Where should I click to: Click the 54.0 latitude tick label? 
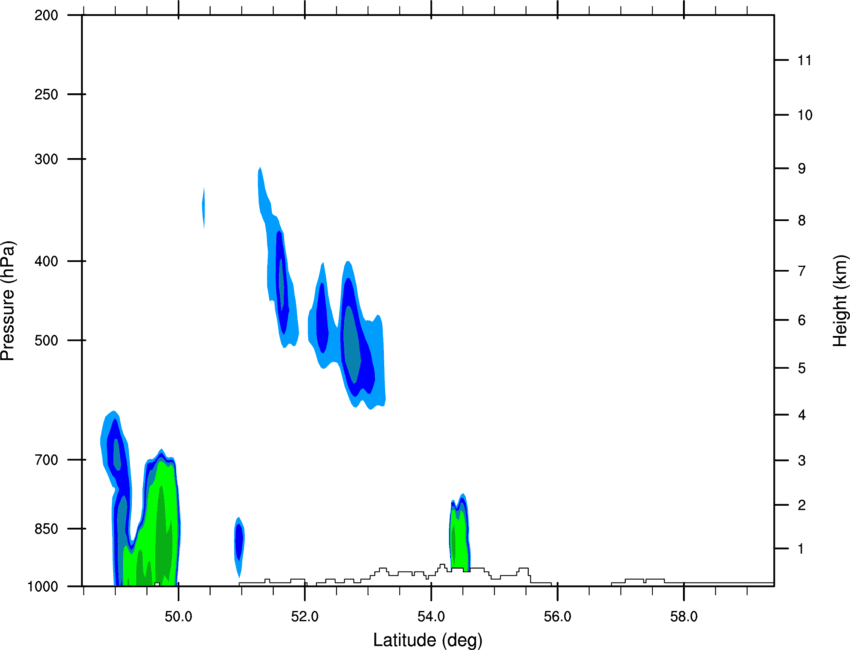coord(431,617)
